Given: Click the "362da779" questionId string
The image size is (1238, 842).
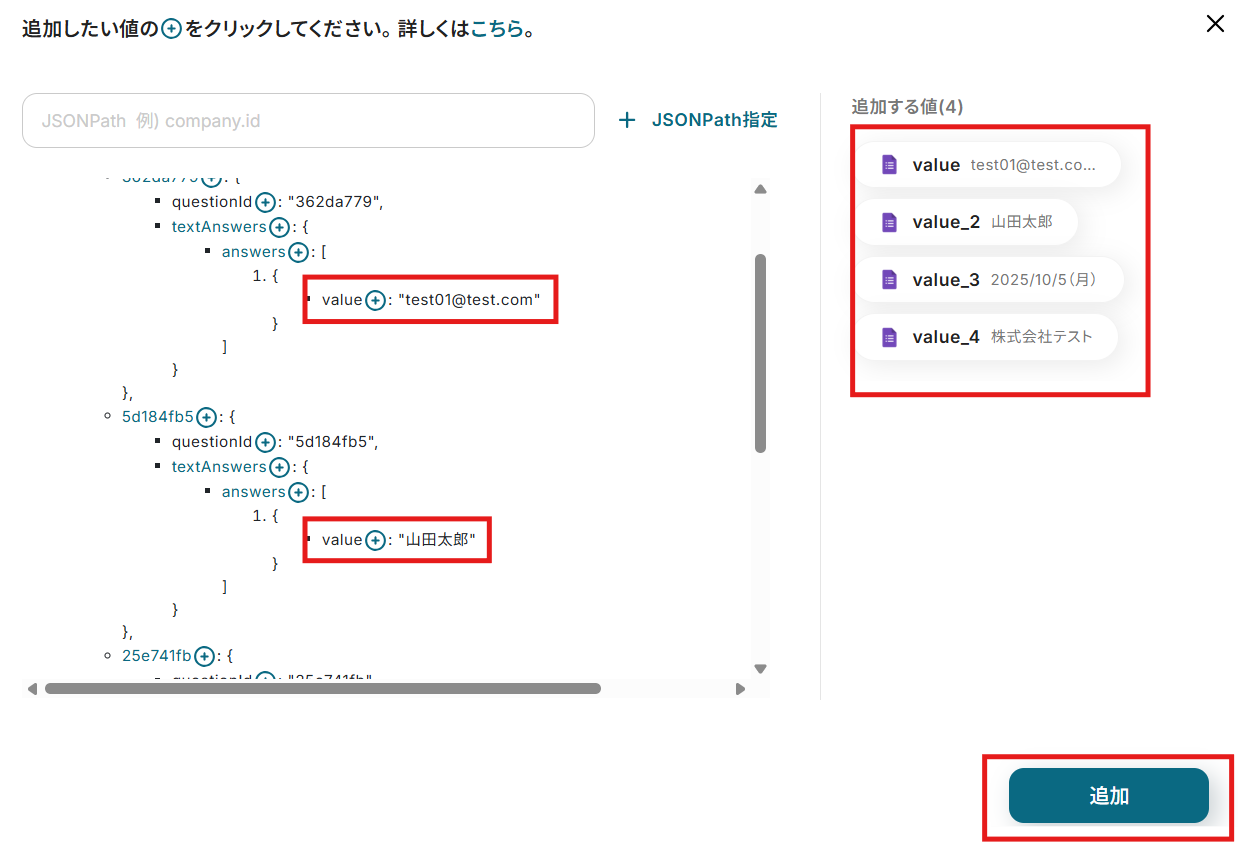Looking at the screenshot, I should click(x=333, y=202).
